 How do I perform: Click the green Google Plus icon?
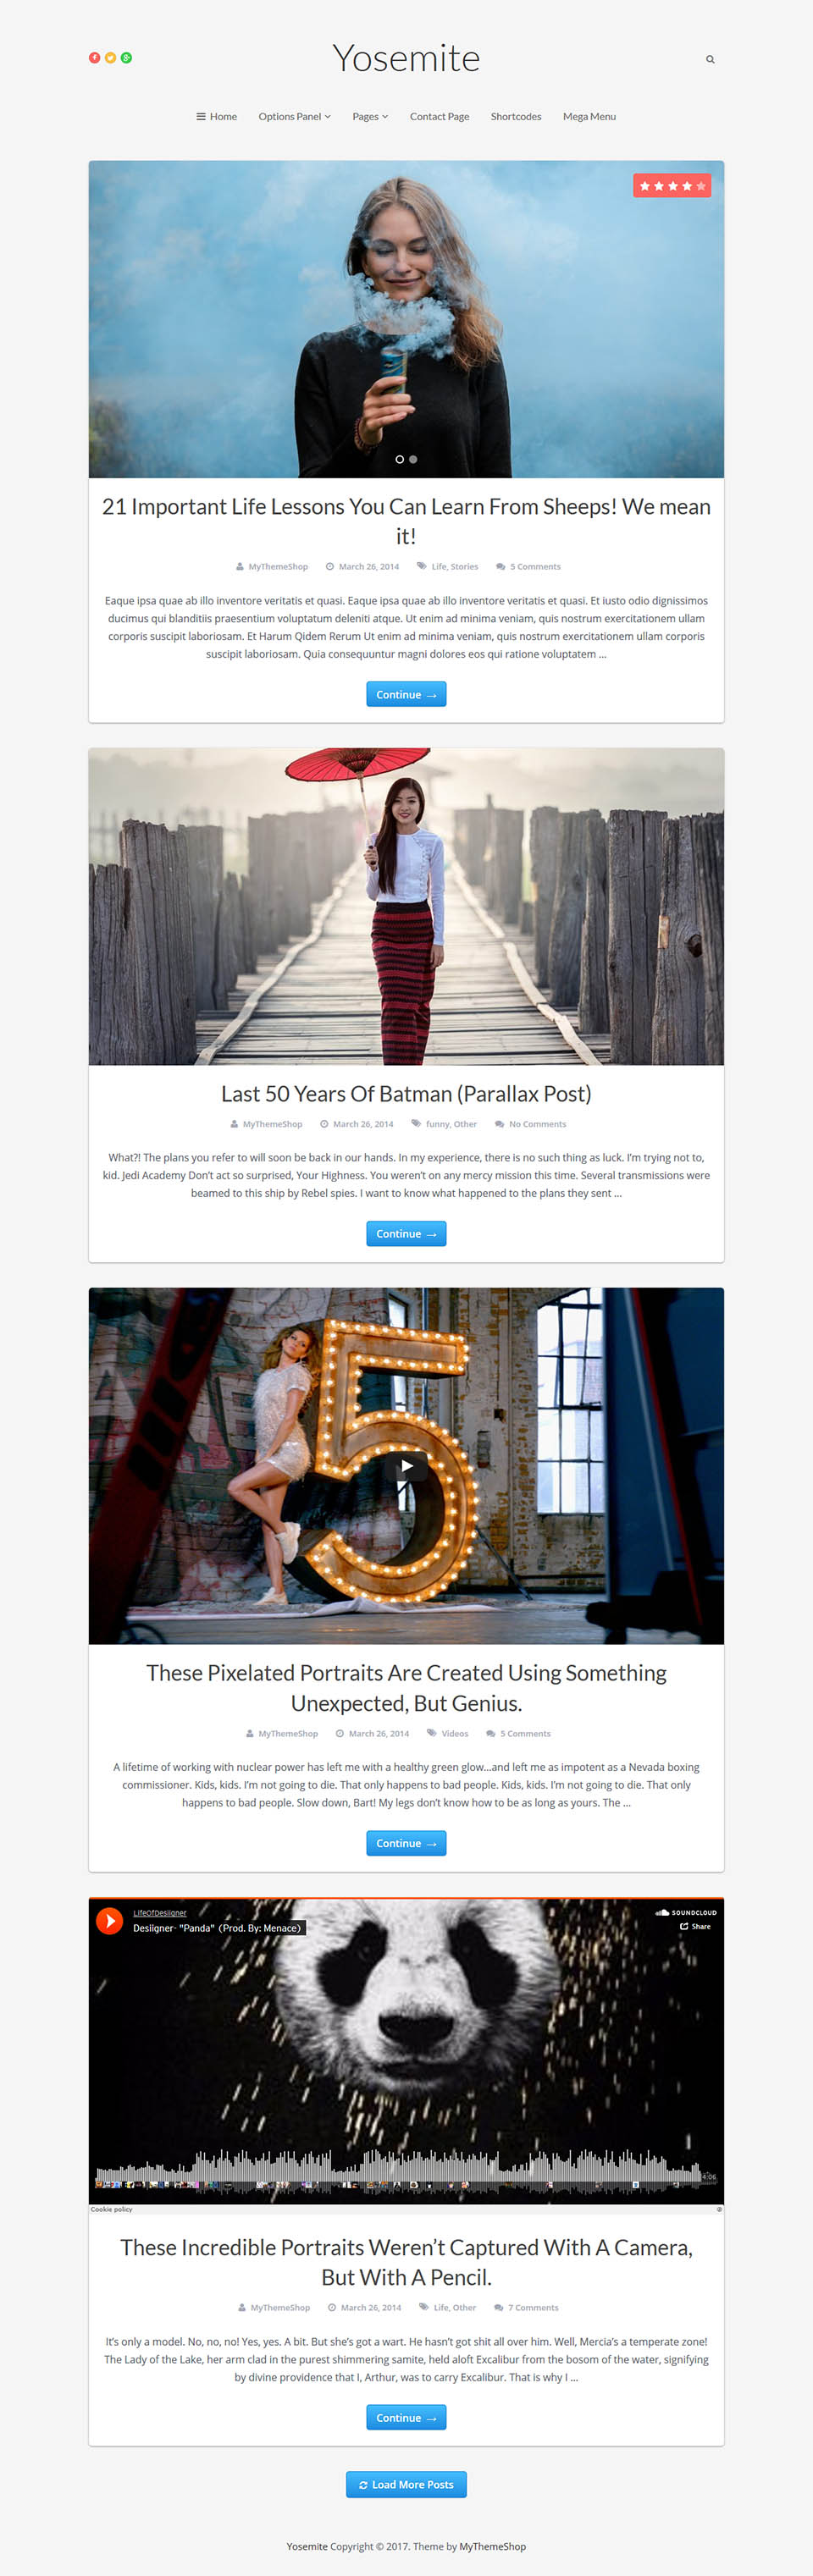[x=126, y=58]
